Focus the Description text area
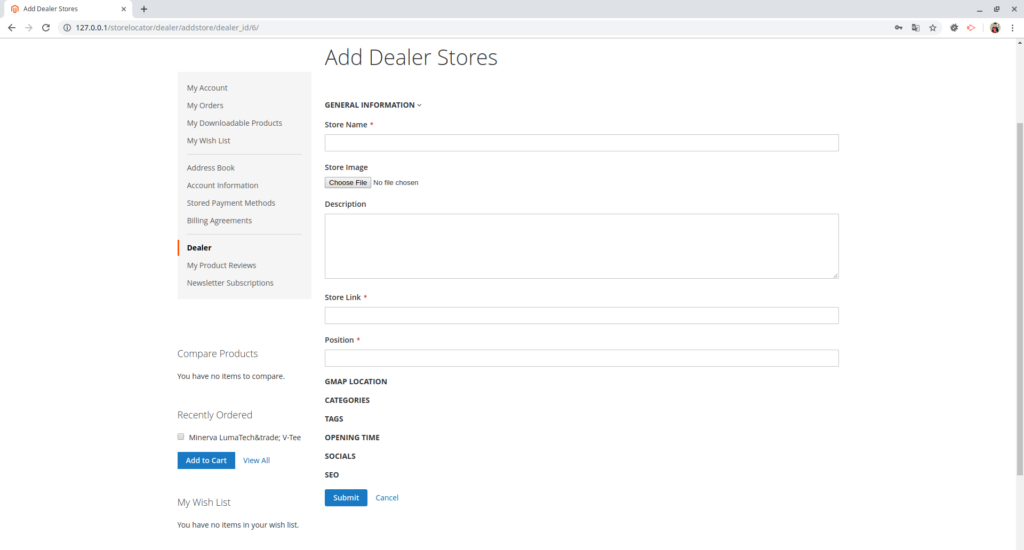 pyautogui.click(x=581, y=246)
